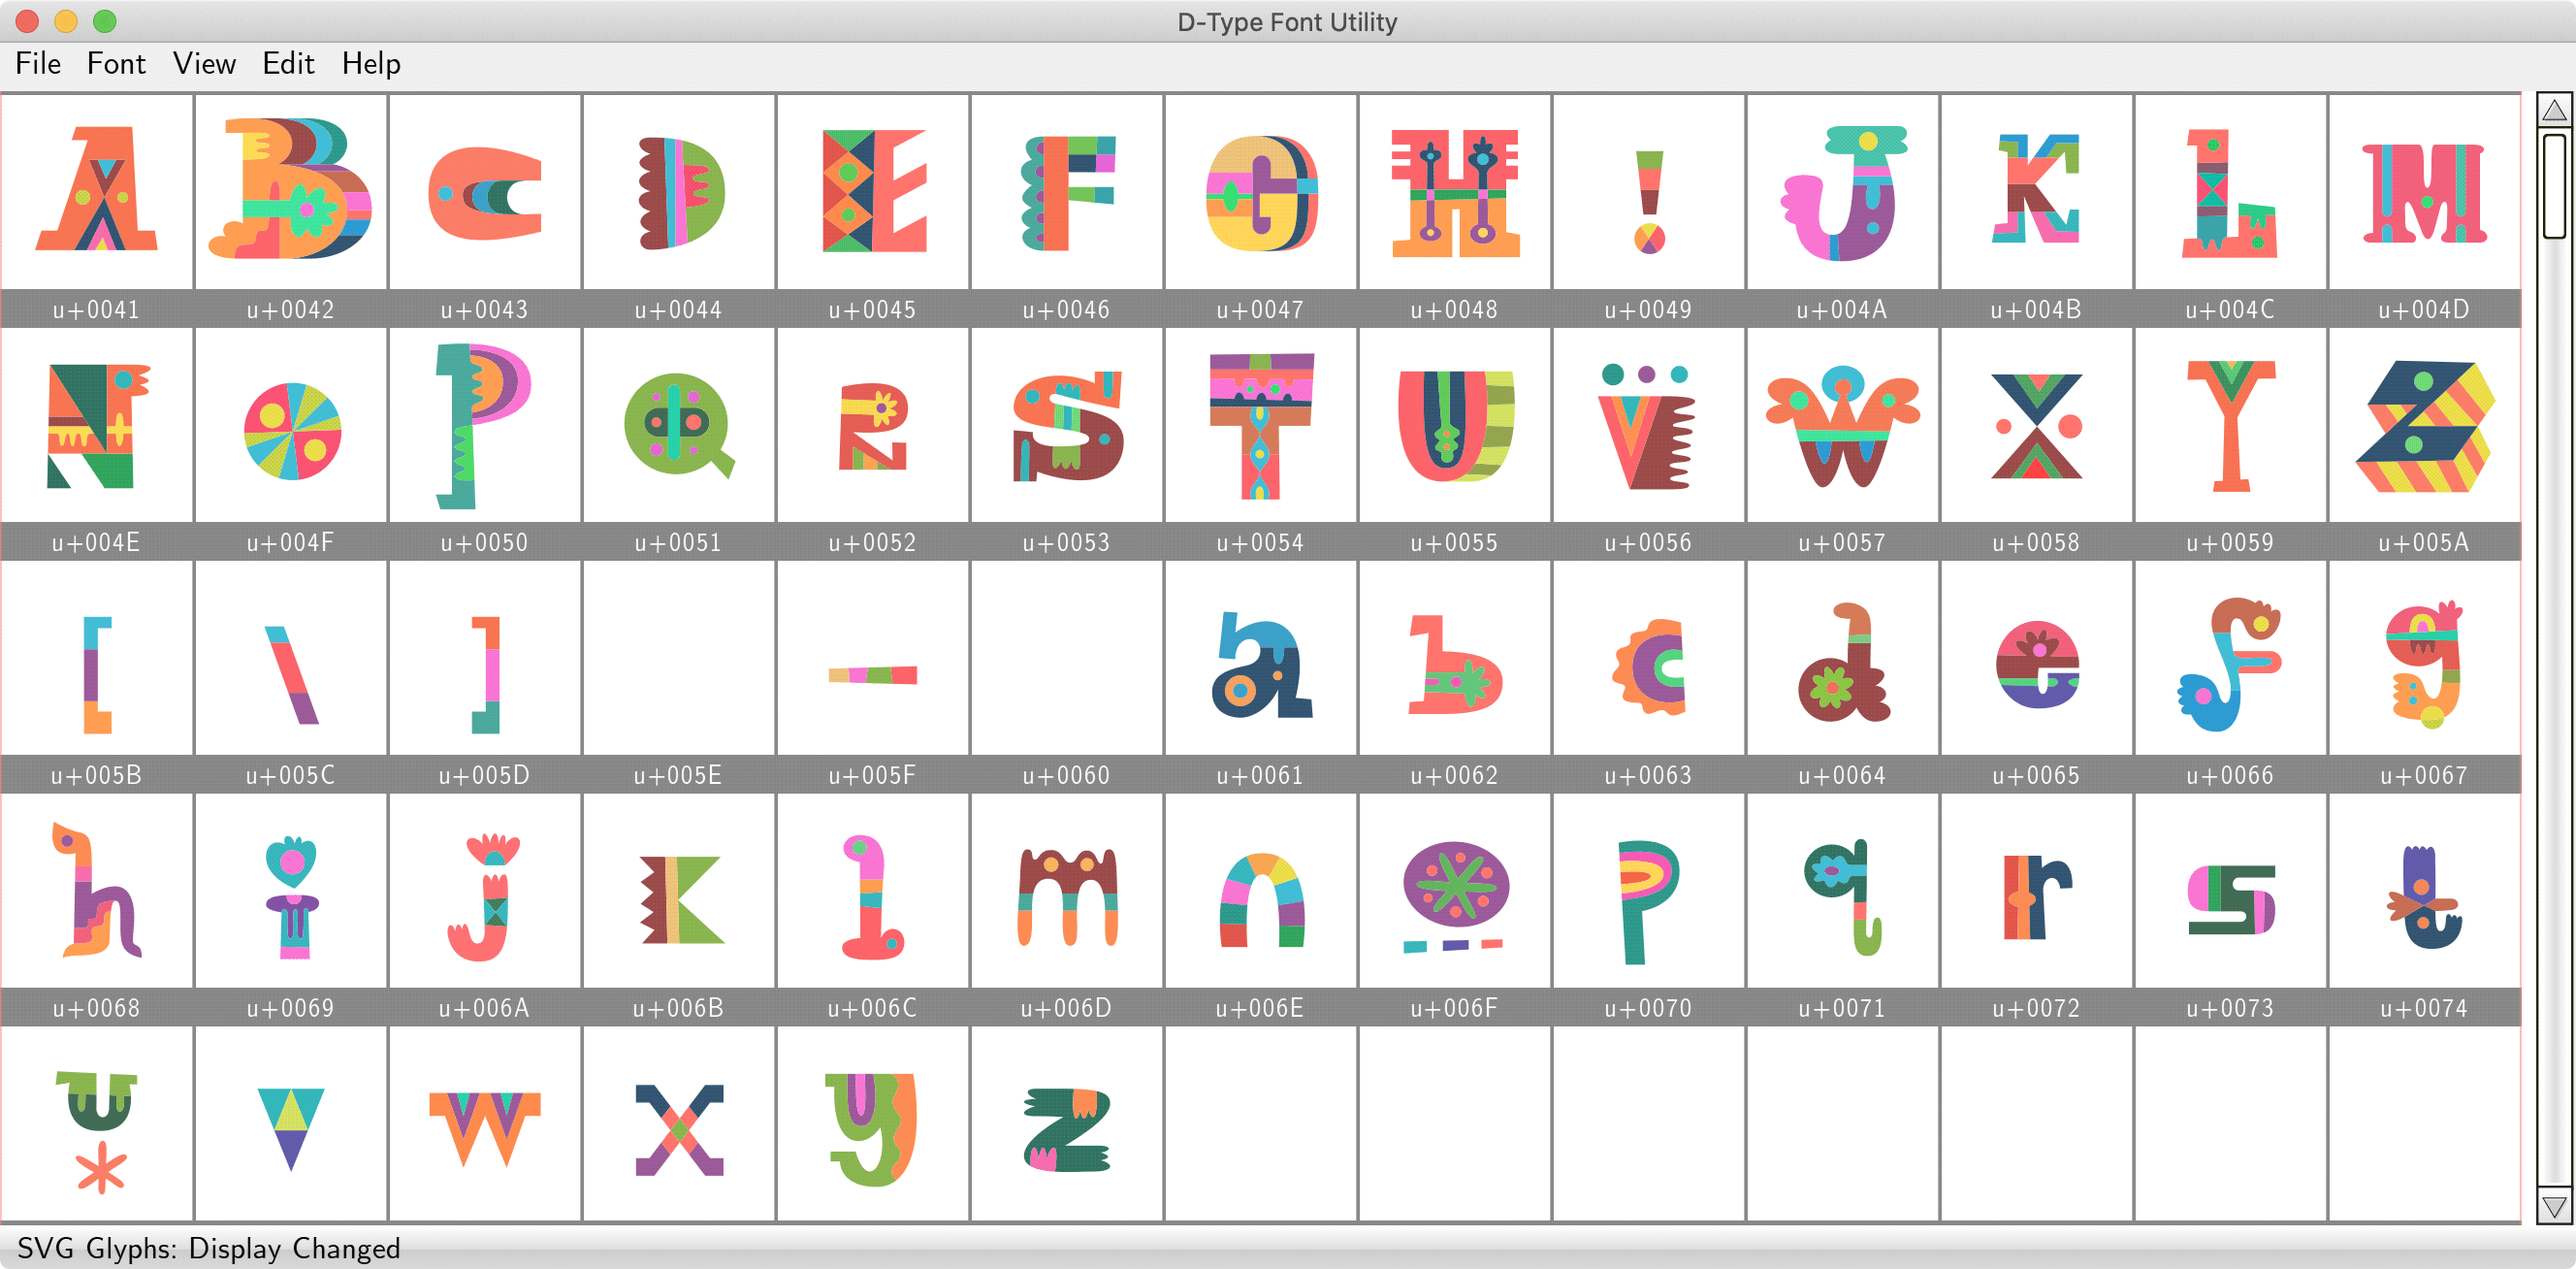The width and height of the screenshot is (2576, 1269).
Task: Select the lowercase k glyph at u+006B
Action: click(681, 899)
